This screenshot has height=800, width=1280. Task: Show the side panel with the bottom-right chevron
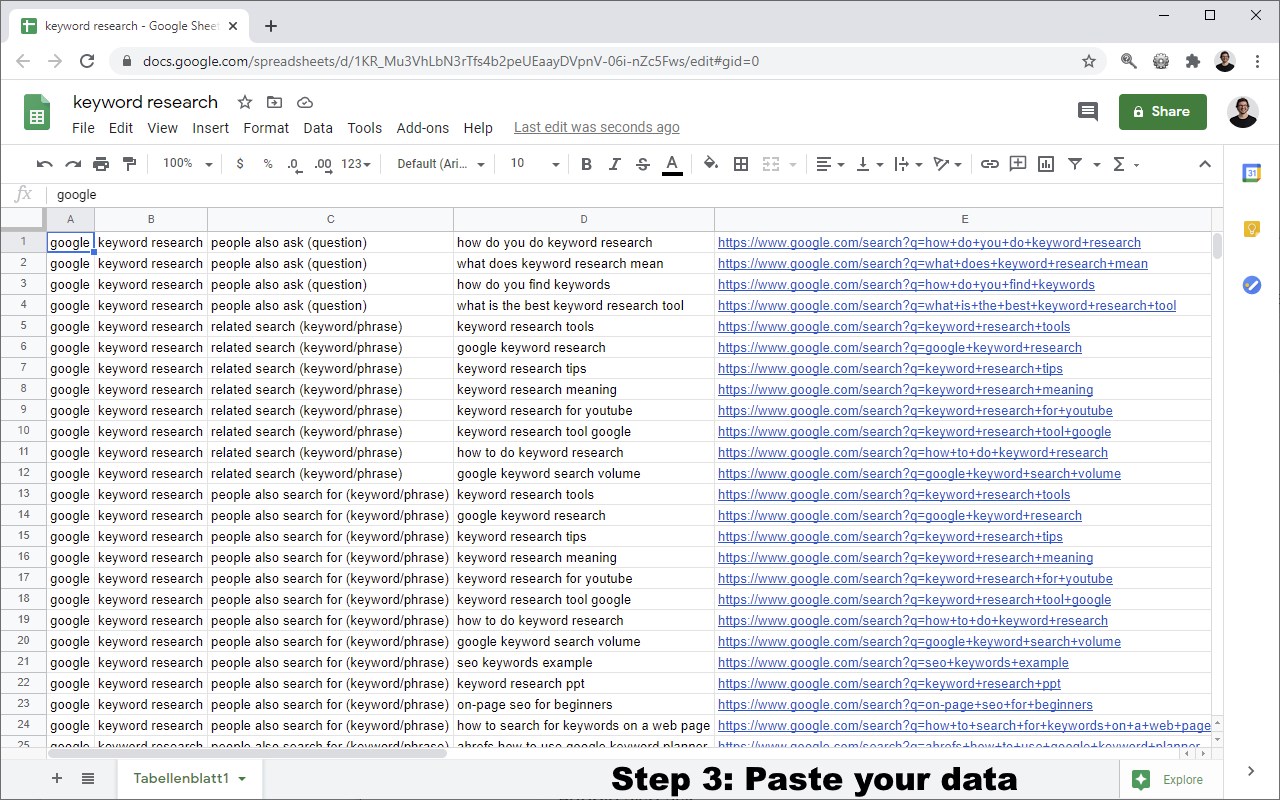(1251, 771)
